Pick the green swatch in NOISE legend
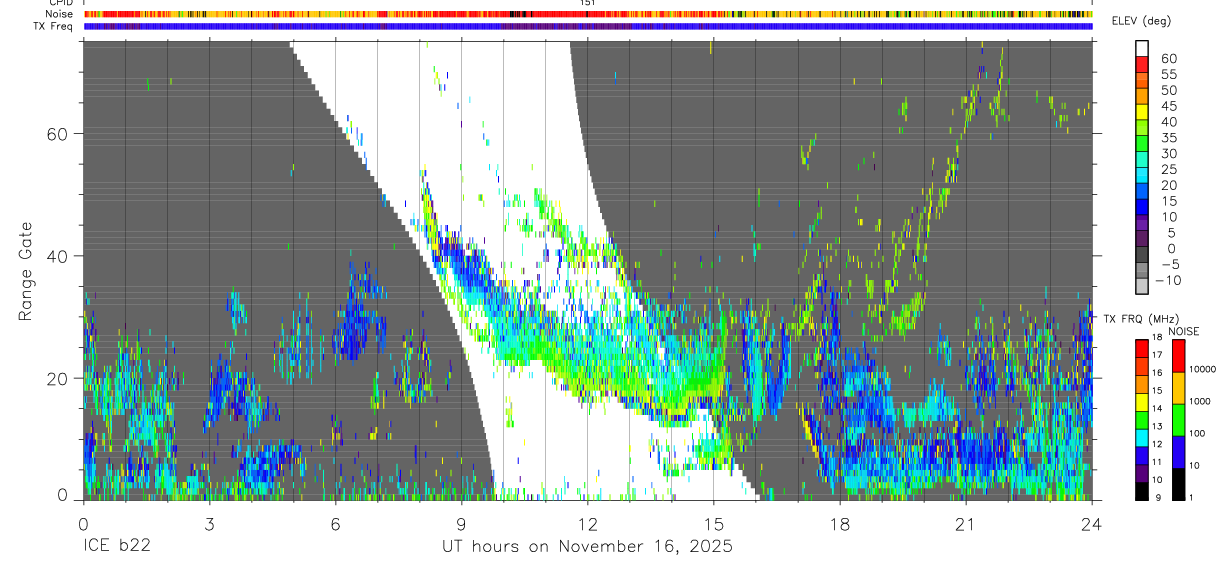The width and height of the screenshot is (1228, 567). (x=1179, y=419)
